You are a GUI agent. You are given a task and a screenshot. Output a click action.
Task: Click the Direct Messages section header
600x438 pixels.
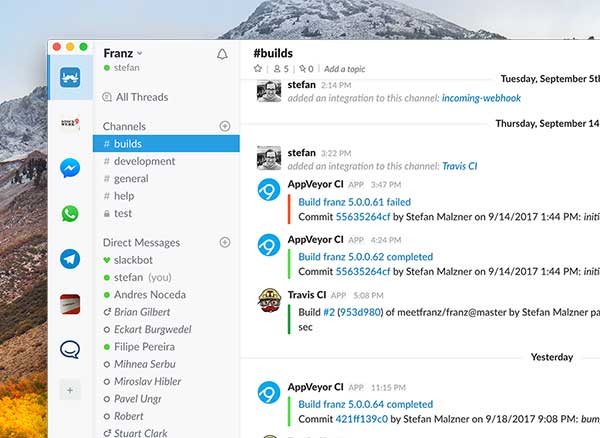click(x=141, y=243)
